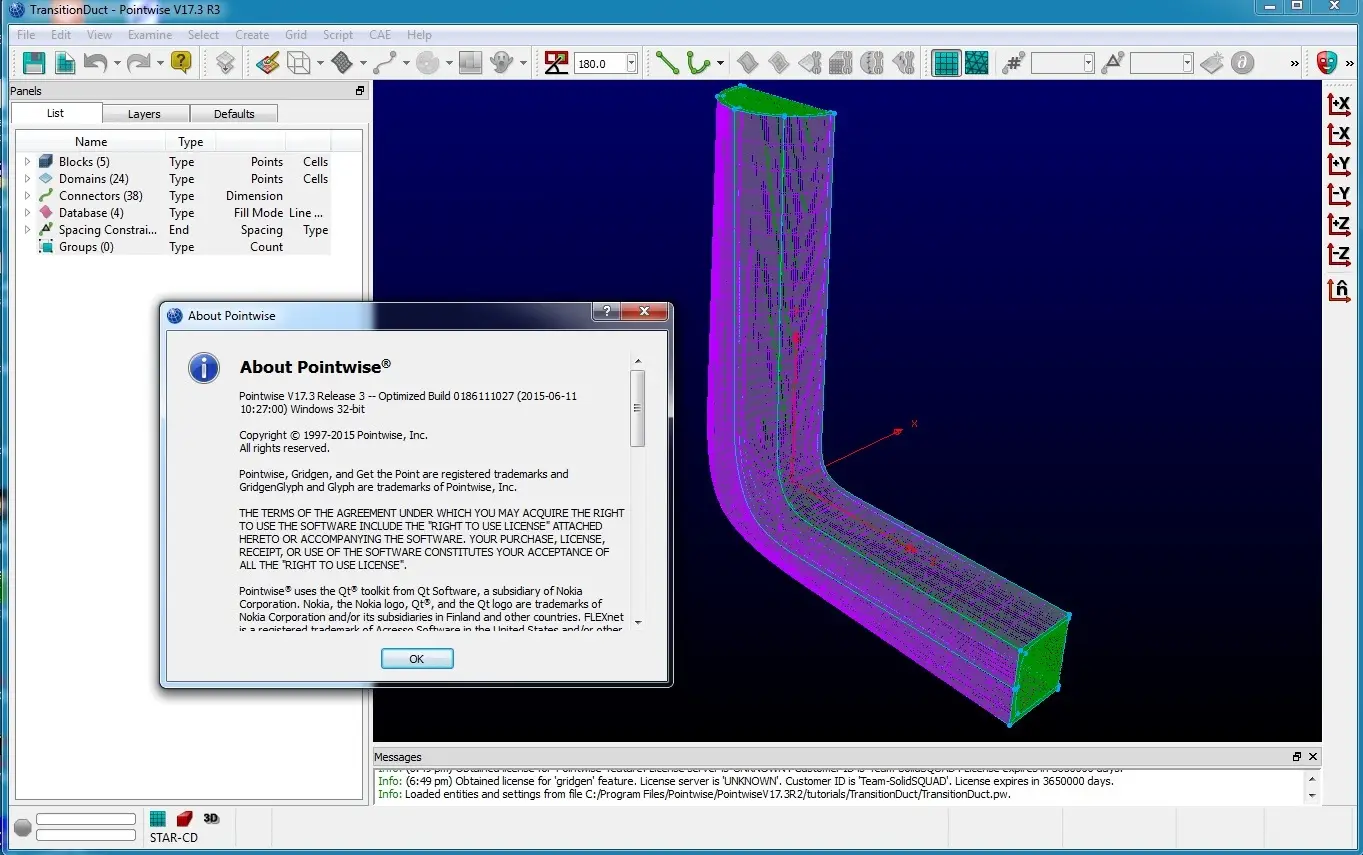Set view to +Z axis
The width and height of the screenshot is (1363, 855).
click(x=1339, y=224)
